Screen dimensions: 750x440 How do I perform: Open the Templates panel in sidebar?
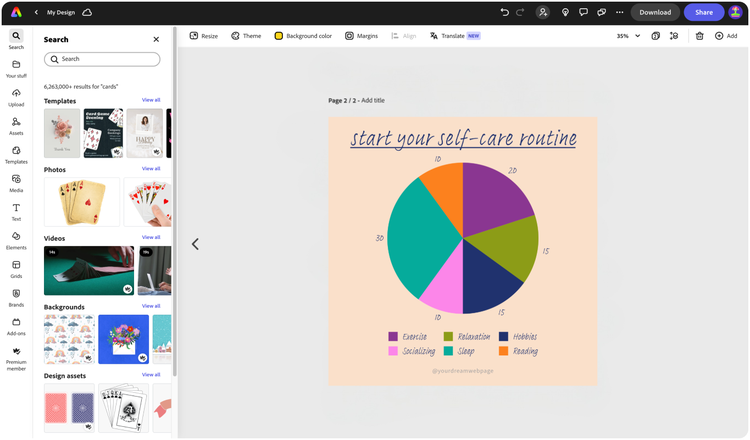(16, 155)
